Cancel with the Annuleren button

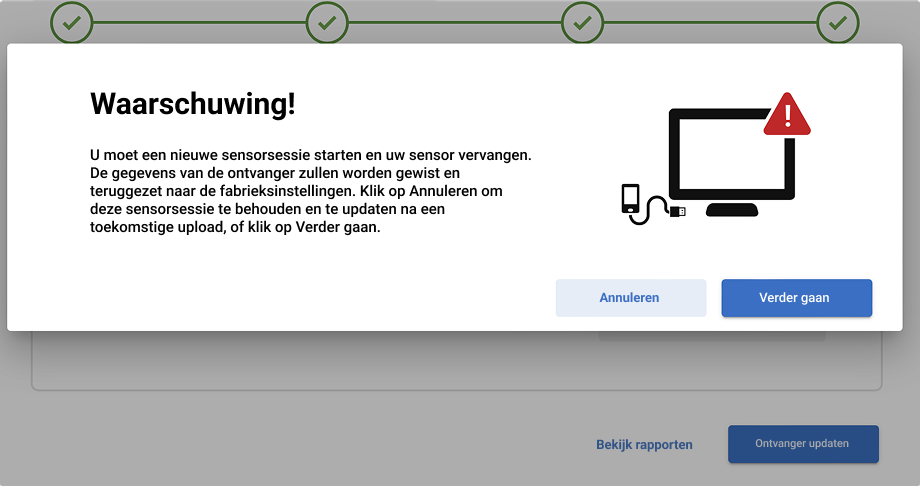(x=631, y=298)
